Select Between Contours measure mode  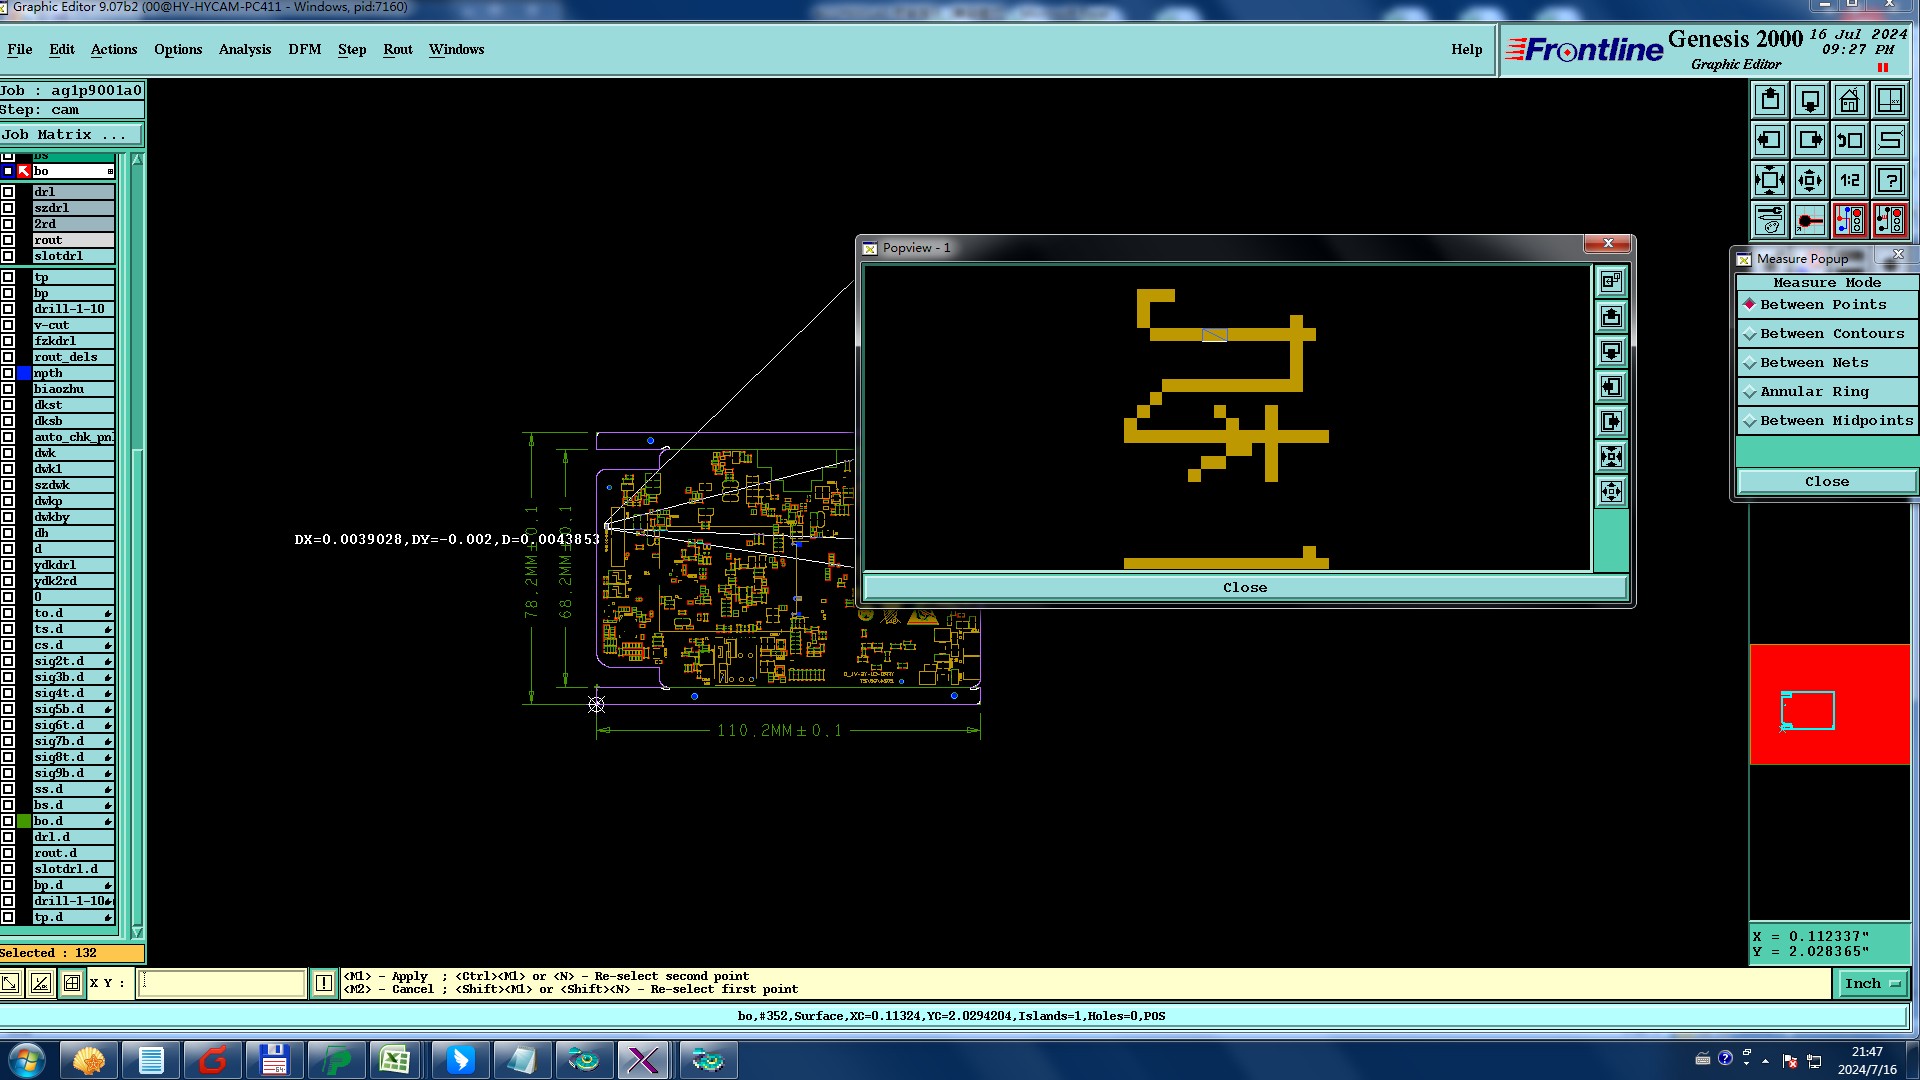click(1831, 333)
